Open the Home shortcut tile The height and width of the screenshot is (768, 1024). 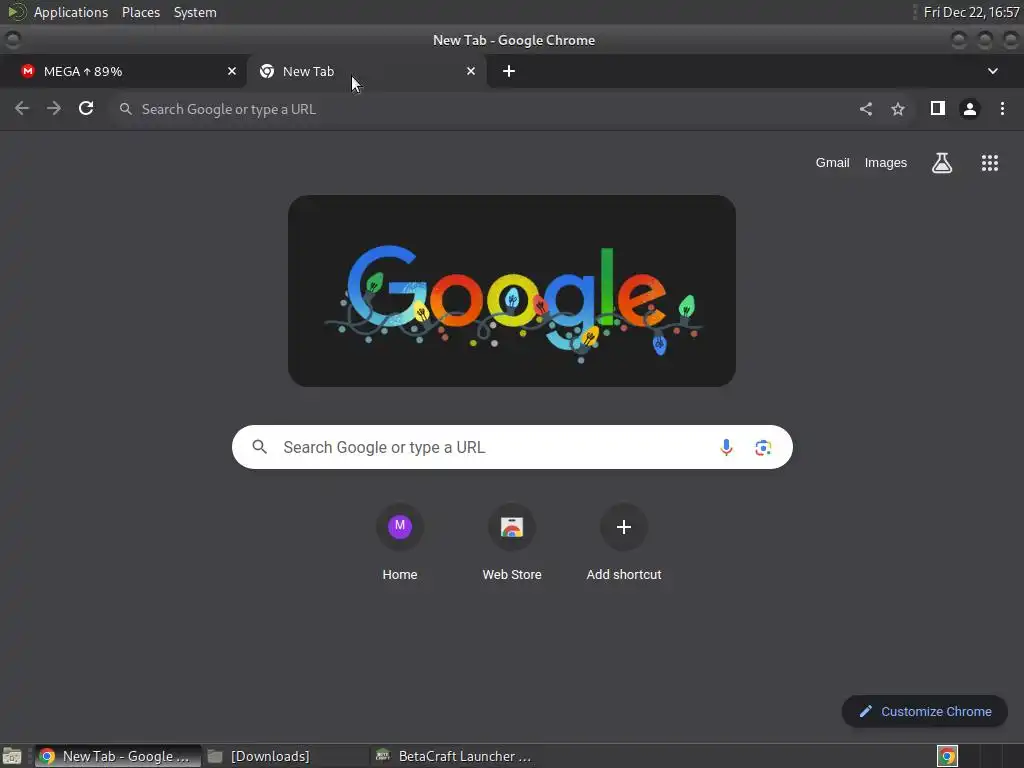pyautogui.click(x=400, y=543)
